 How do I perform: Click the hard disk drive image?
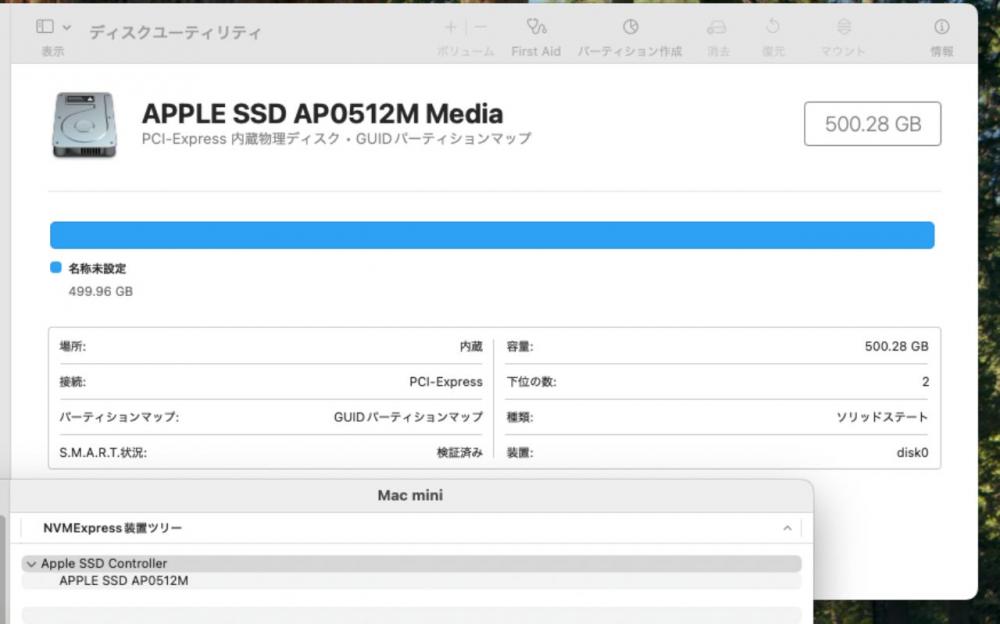tap(84, 124)
